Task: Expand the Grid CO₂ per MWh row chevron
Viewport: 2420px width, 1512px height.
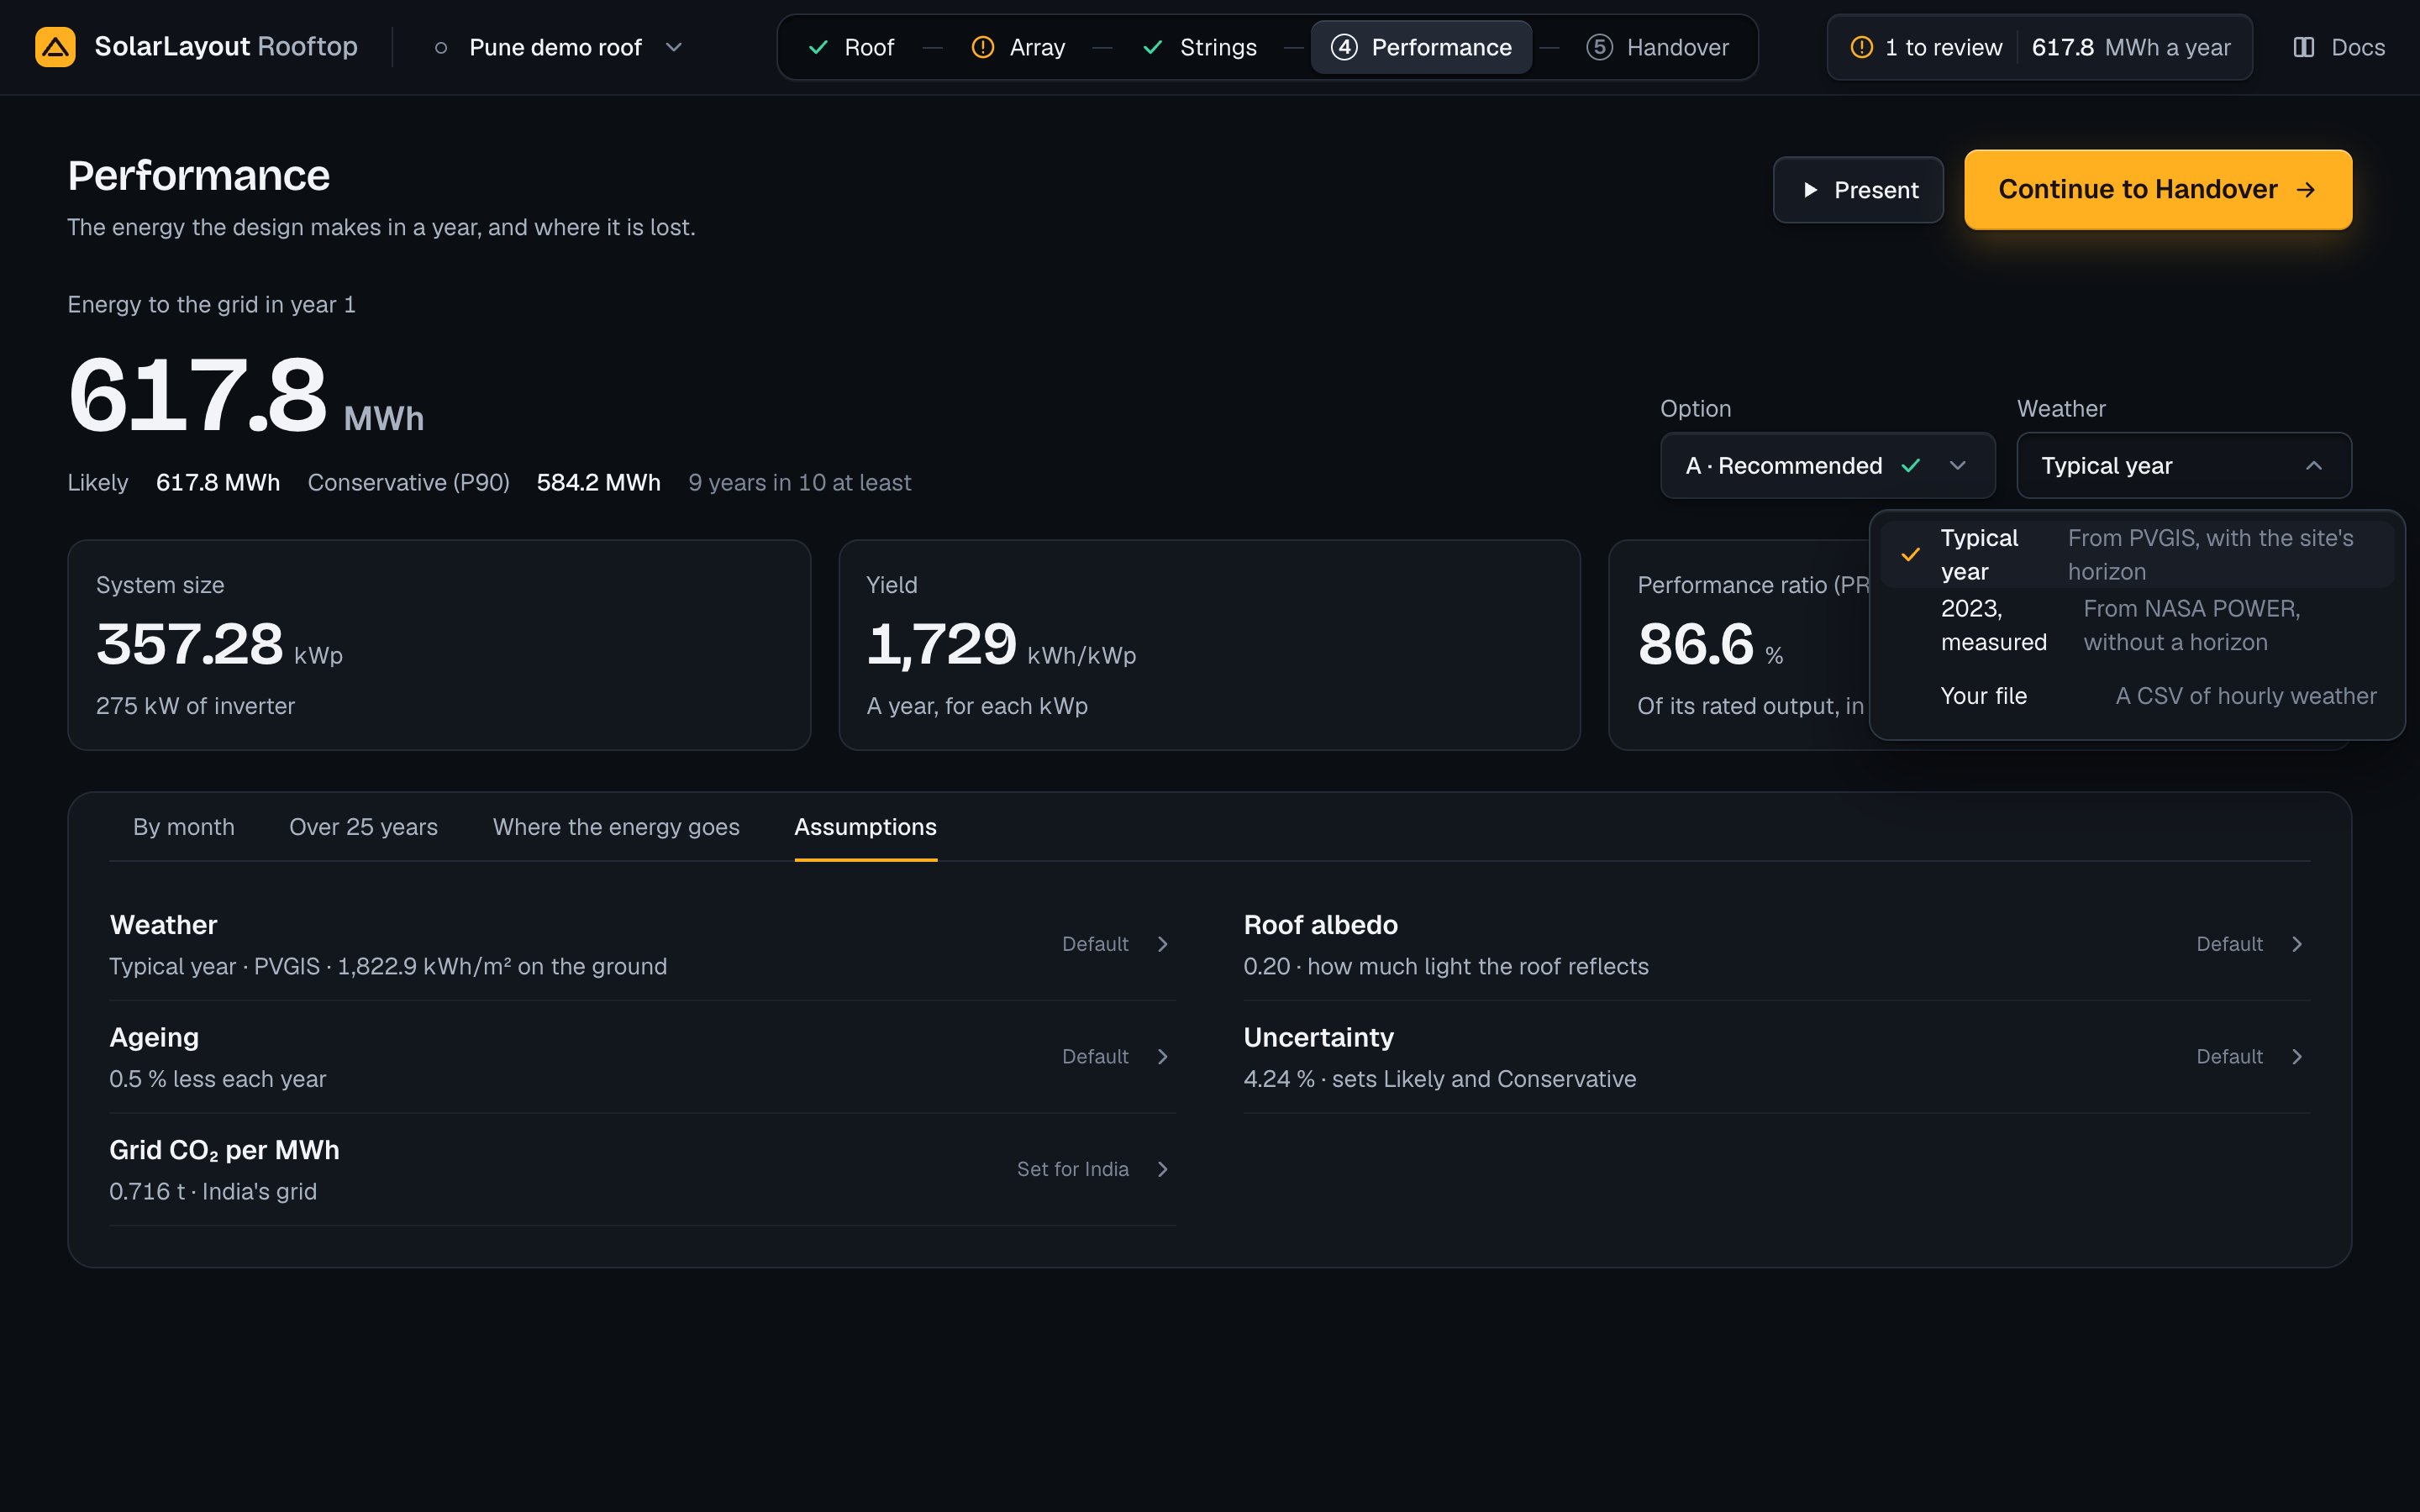Action: coord(1163,1169)
